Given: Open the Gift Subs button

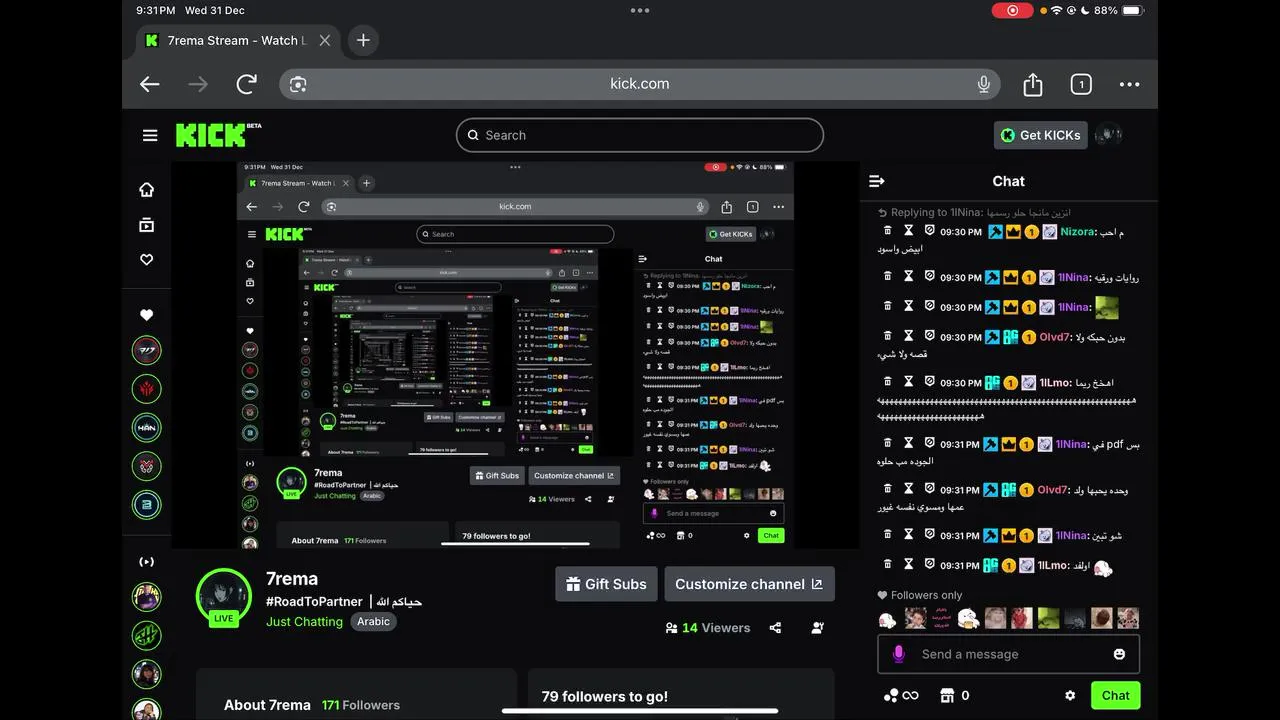Looking at the screenshot, I should click(606, 584).
